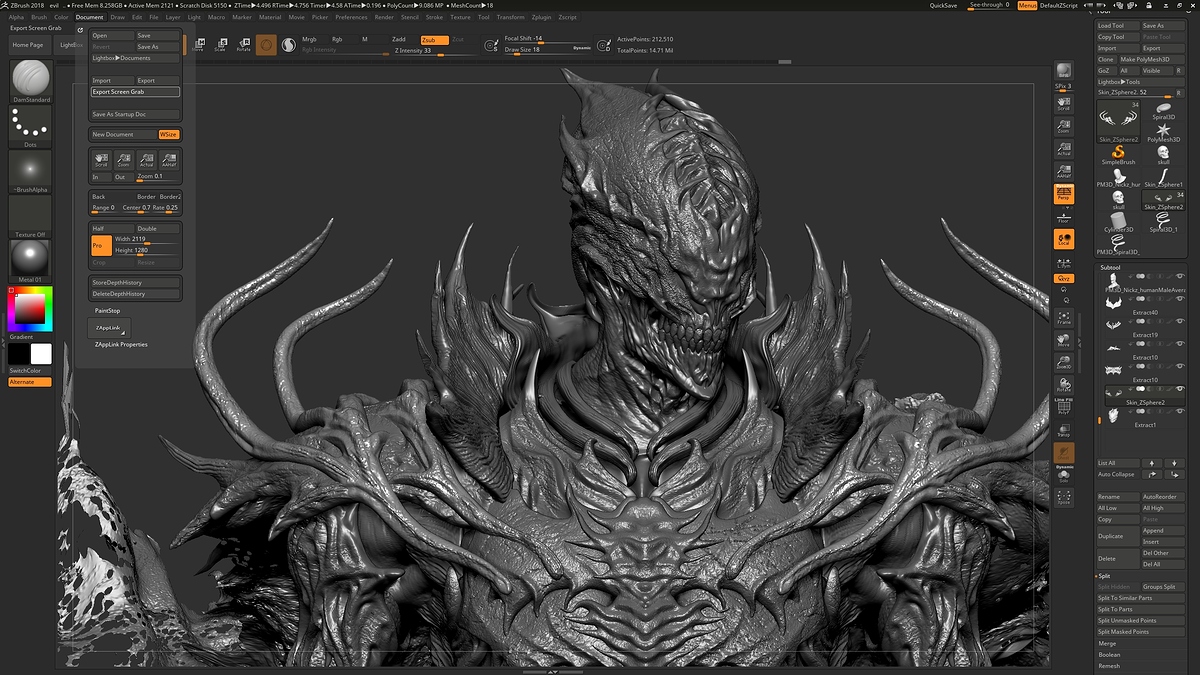Adjust the Z Intensity slider
The height and width of the screenshot is (675, 1200).
click(434, 50)
